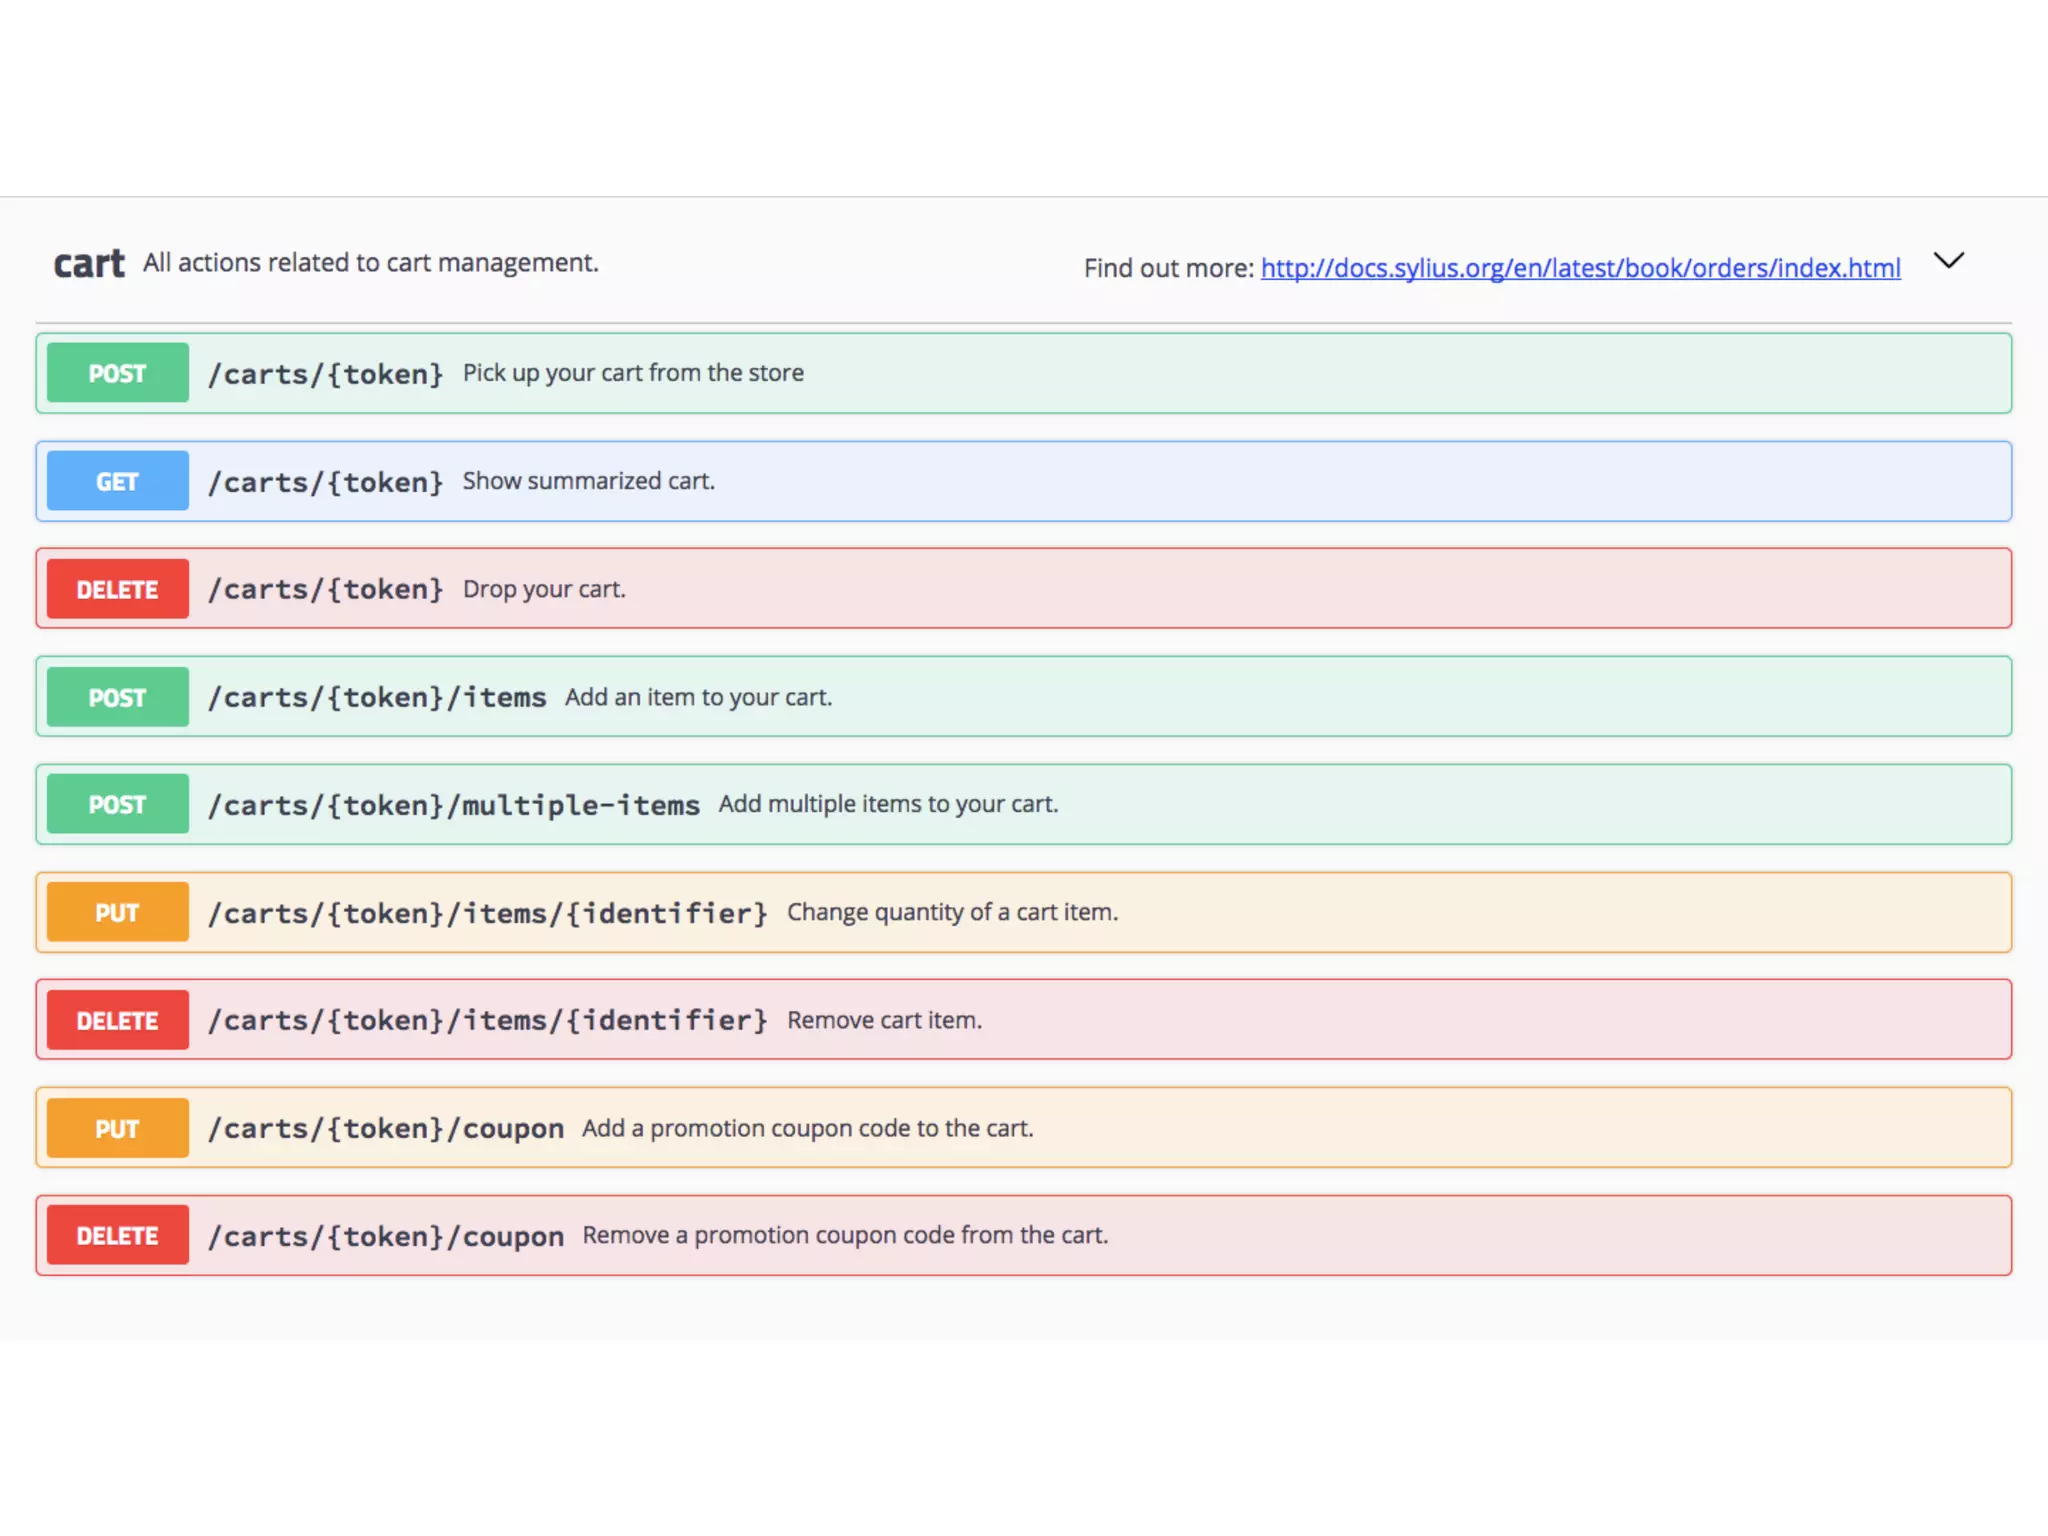The image size is (2048, 1536).
Task: Click the GET method badge
Action: pyautogui.click(x=117, y=481)
